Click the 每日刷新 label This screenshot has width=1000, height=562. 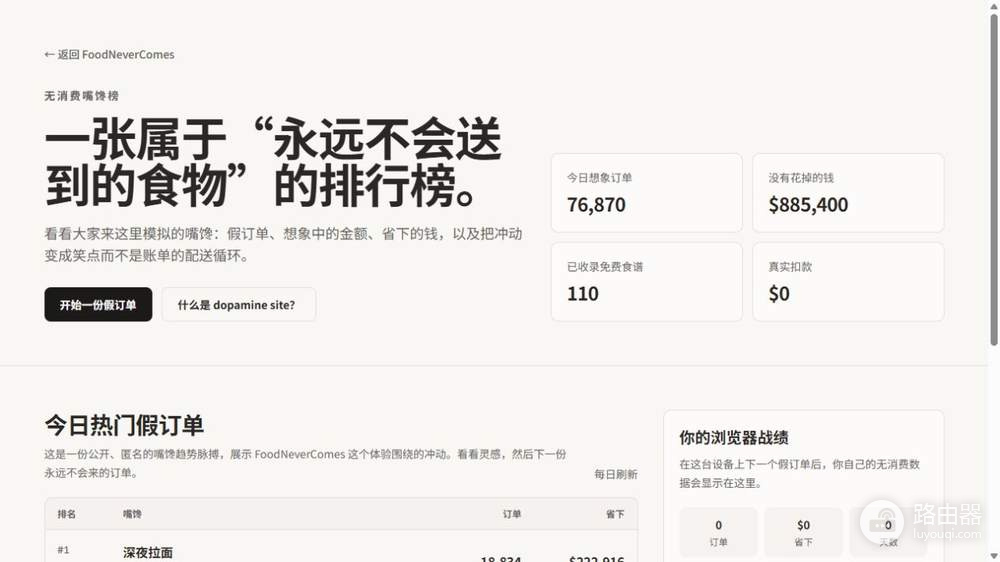(x=616, y=474)
